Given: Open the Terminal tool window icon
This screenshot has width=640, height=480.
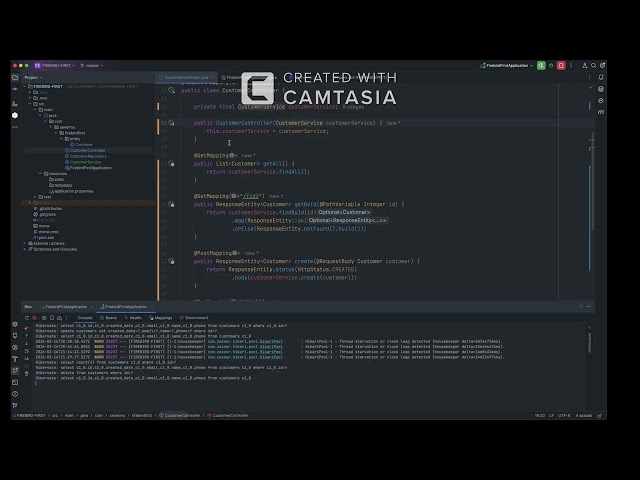Looking at the screenshot, I should [x=15, y=382].
